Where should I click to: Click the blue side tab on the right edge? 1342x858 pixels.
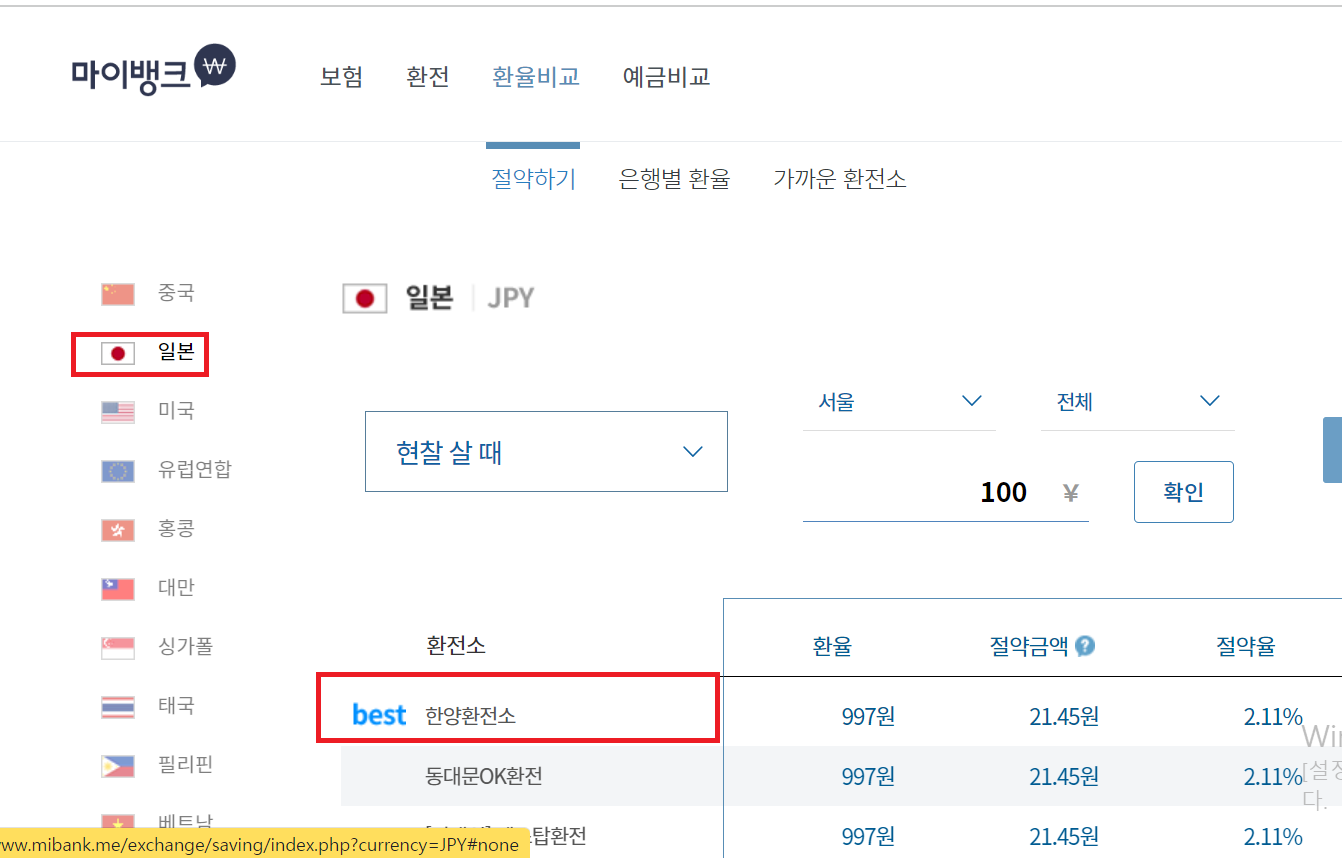pos(1332,450)
